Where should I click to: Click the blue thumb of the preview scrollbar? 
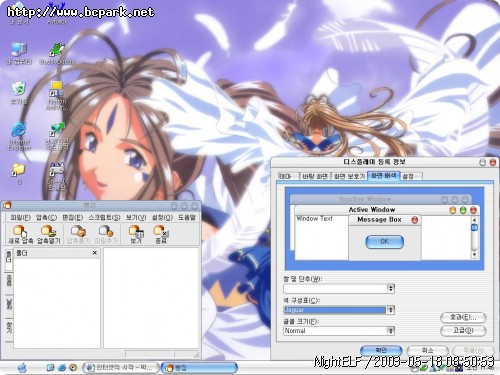click(475, 227)
